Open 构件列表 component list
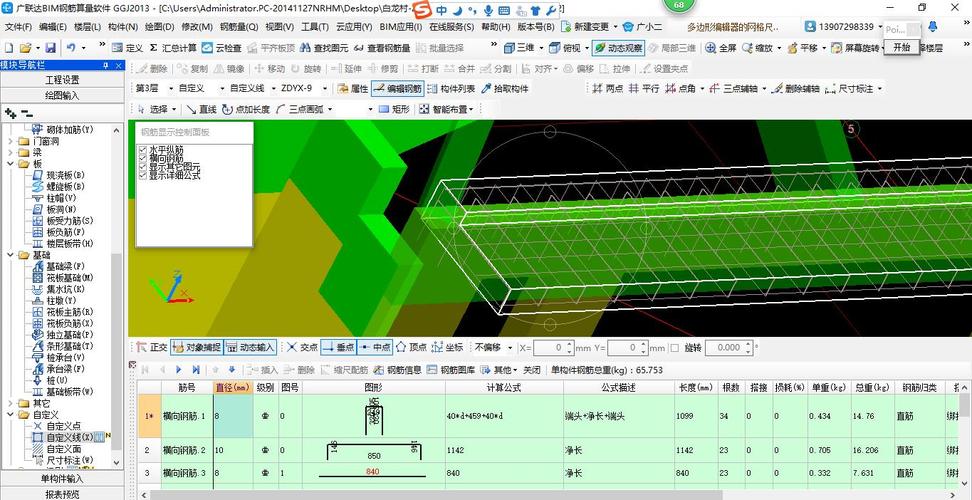This screenshot has width=972, height=500. click(x=451, y=89)
